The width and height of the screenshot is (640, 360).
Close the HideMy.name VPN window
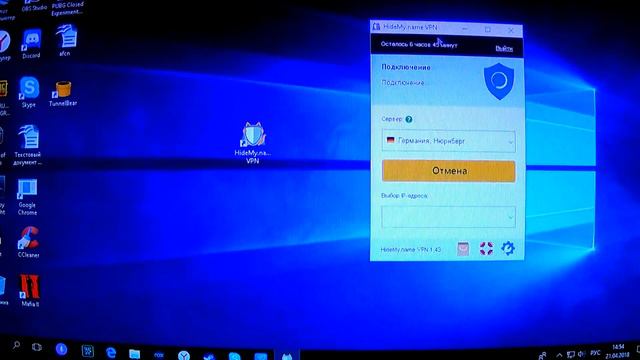click(x=511, y=30)
